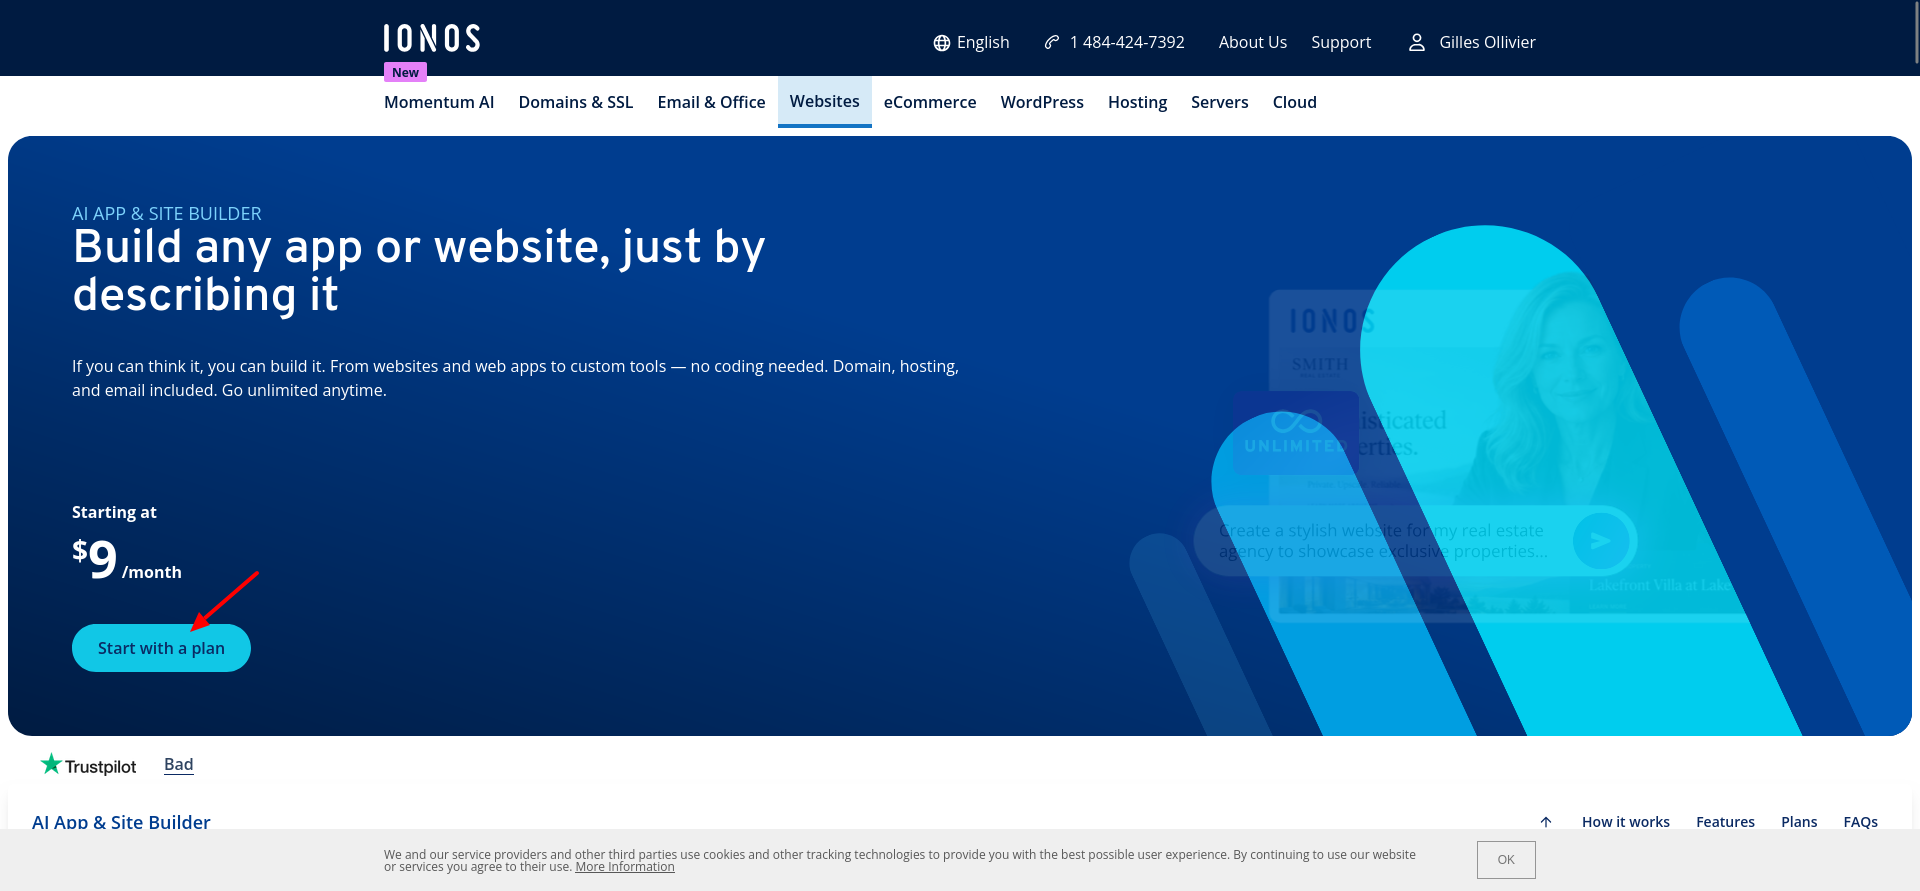Open the Servers menu
Screen dimensions: 1920x891
click(x=1219, y=102)
